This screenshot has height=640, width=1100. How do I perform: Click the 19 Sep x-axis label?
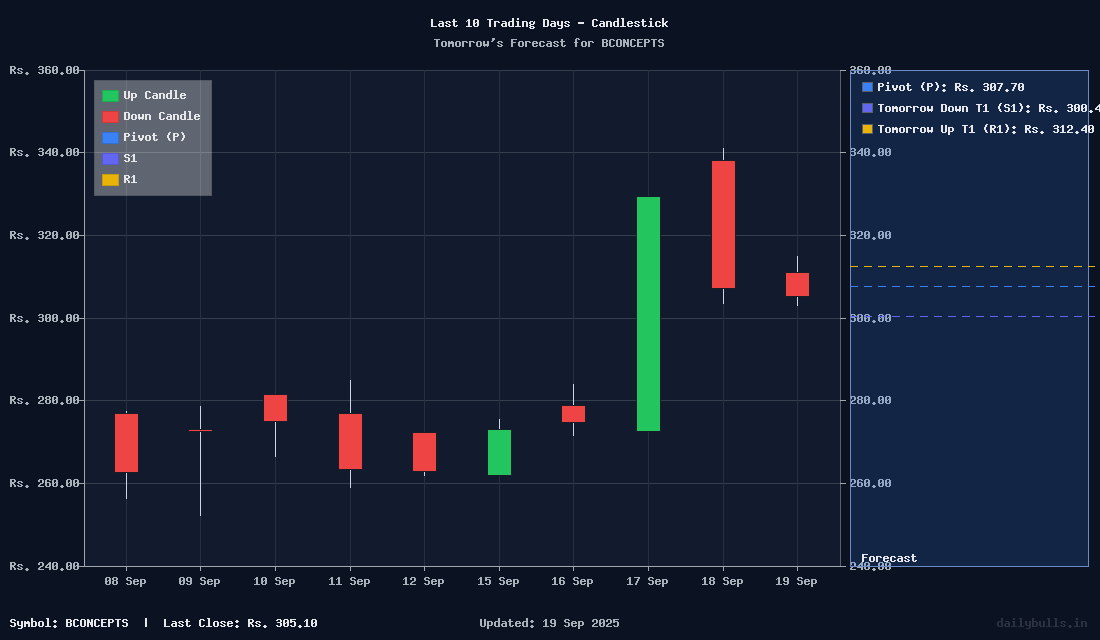796,581
